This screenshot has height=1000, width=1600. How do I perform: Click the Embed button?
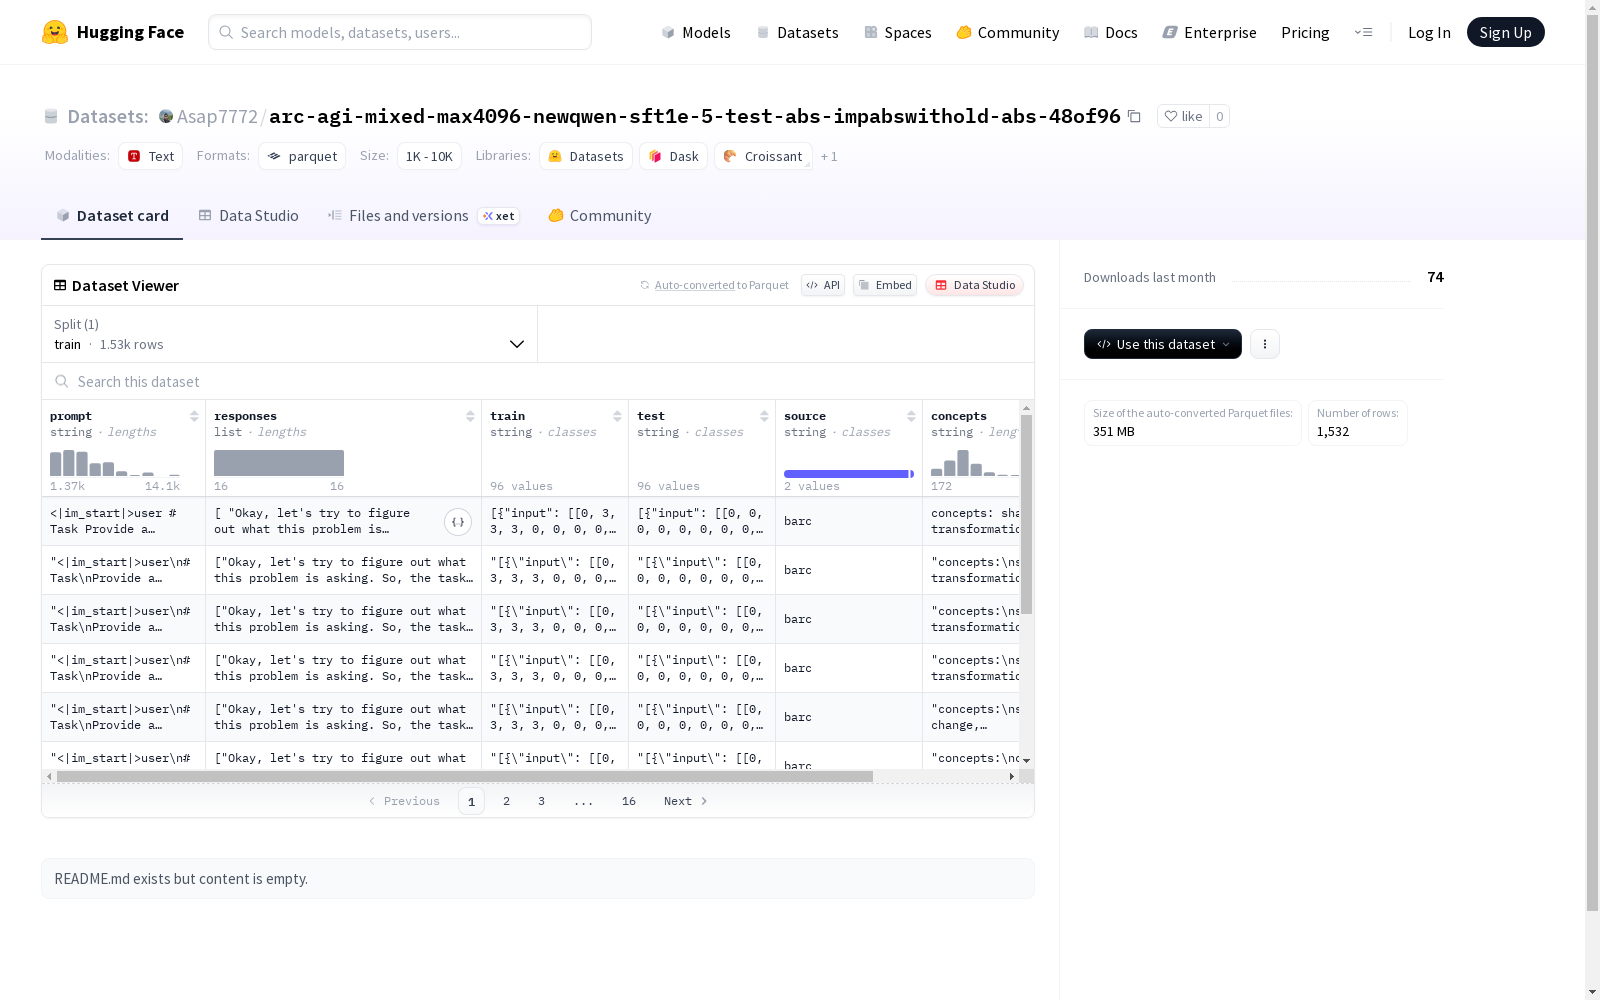click(885, 285)
